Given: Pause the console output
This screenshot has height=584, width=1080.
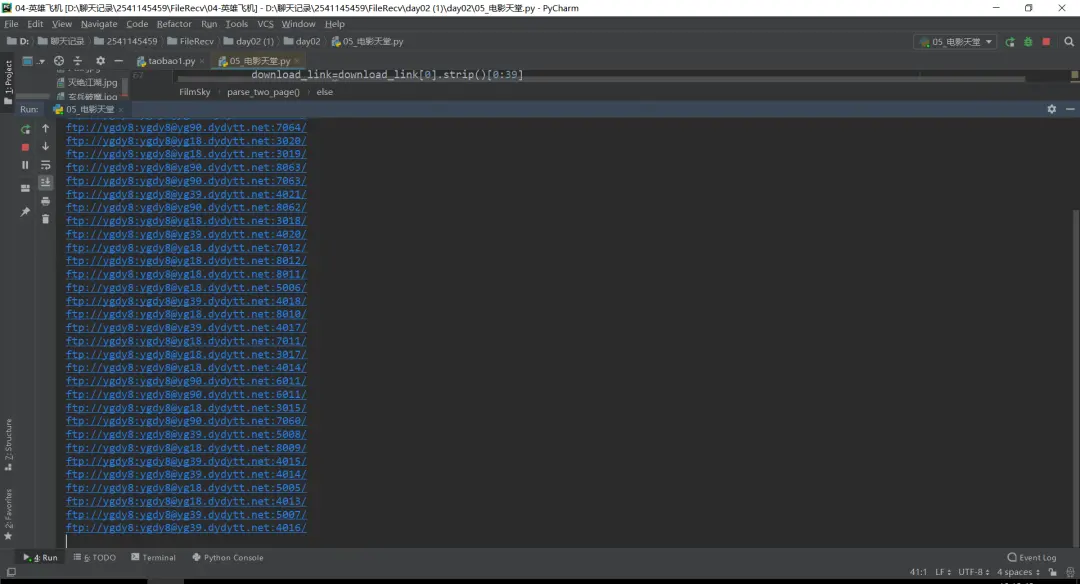Looking at the screenshot, I should tap(25, 165).
